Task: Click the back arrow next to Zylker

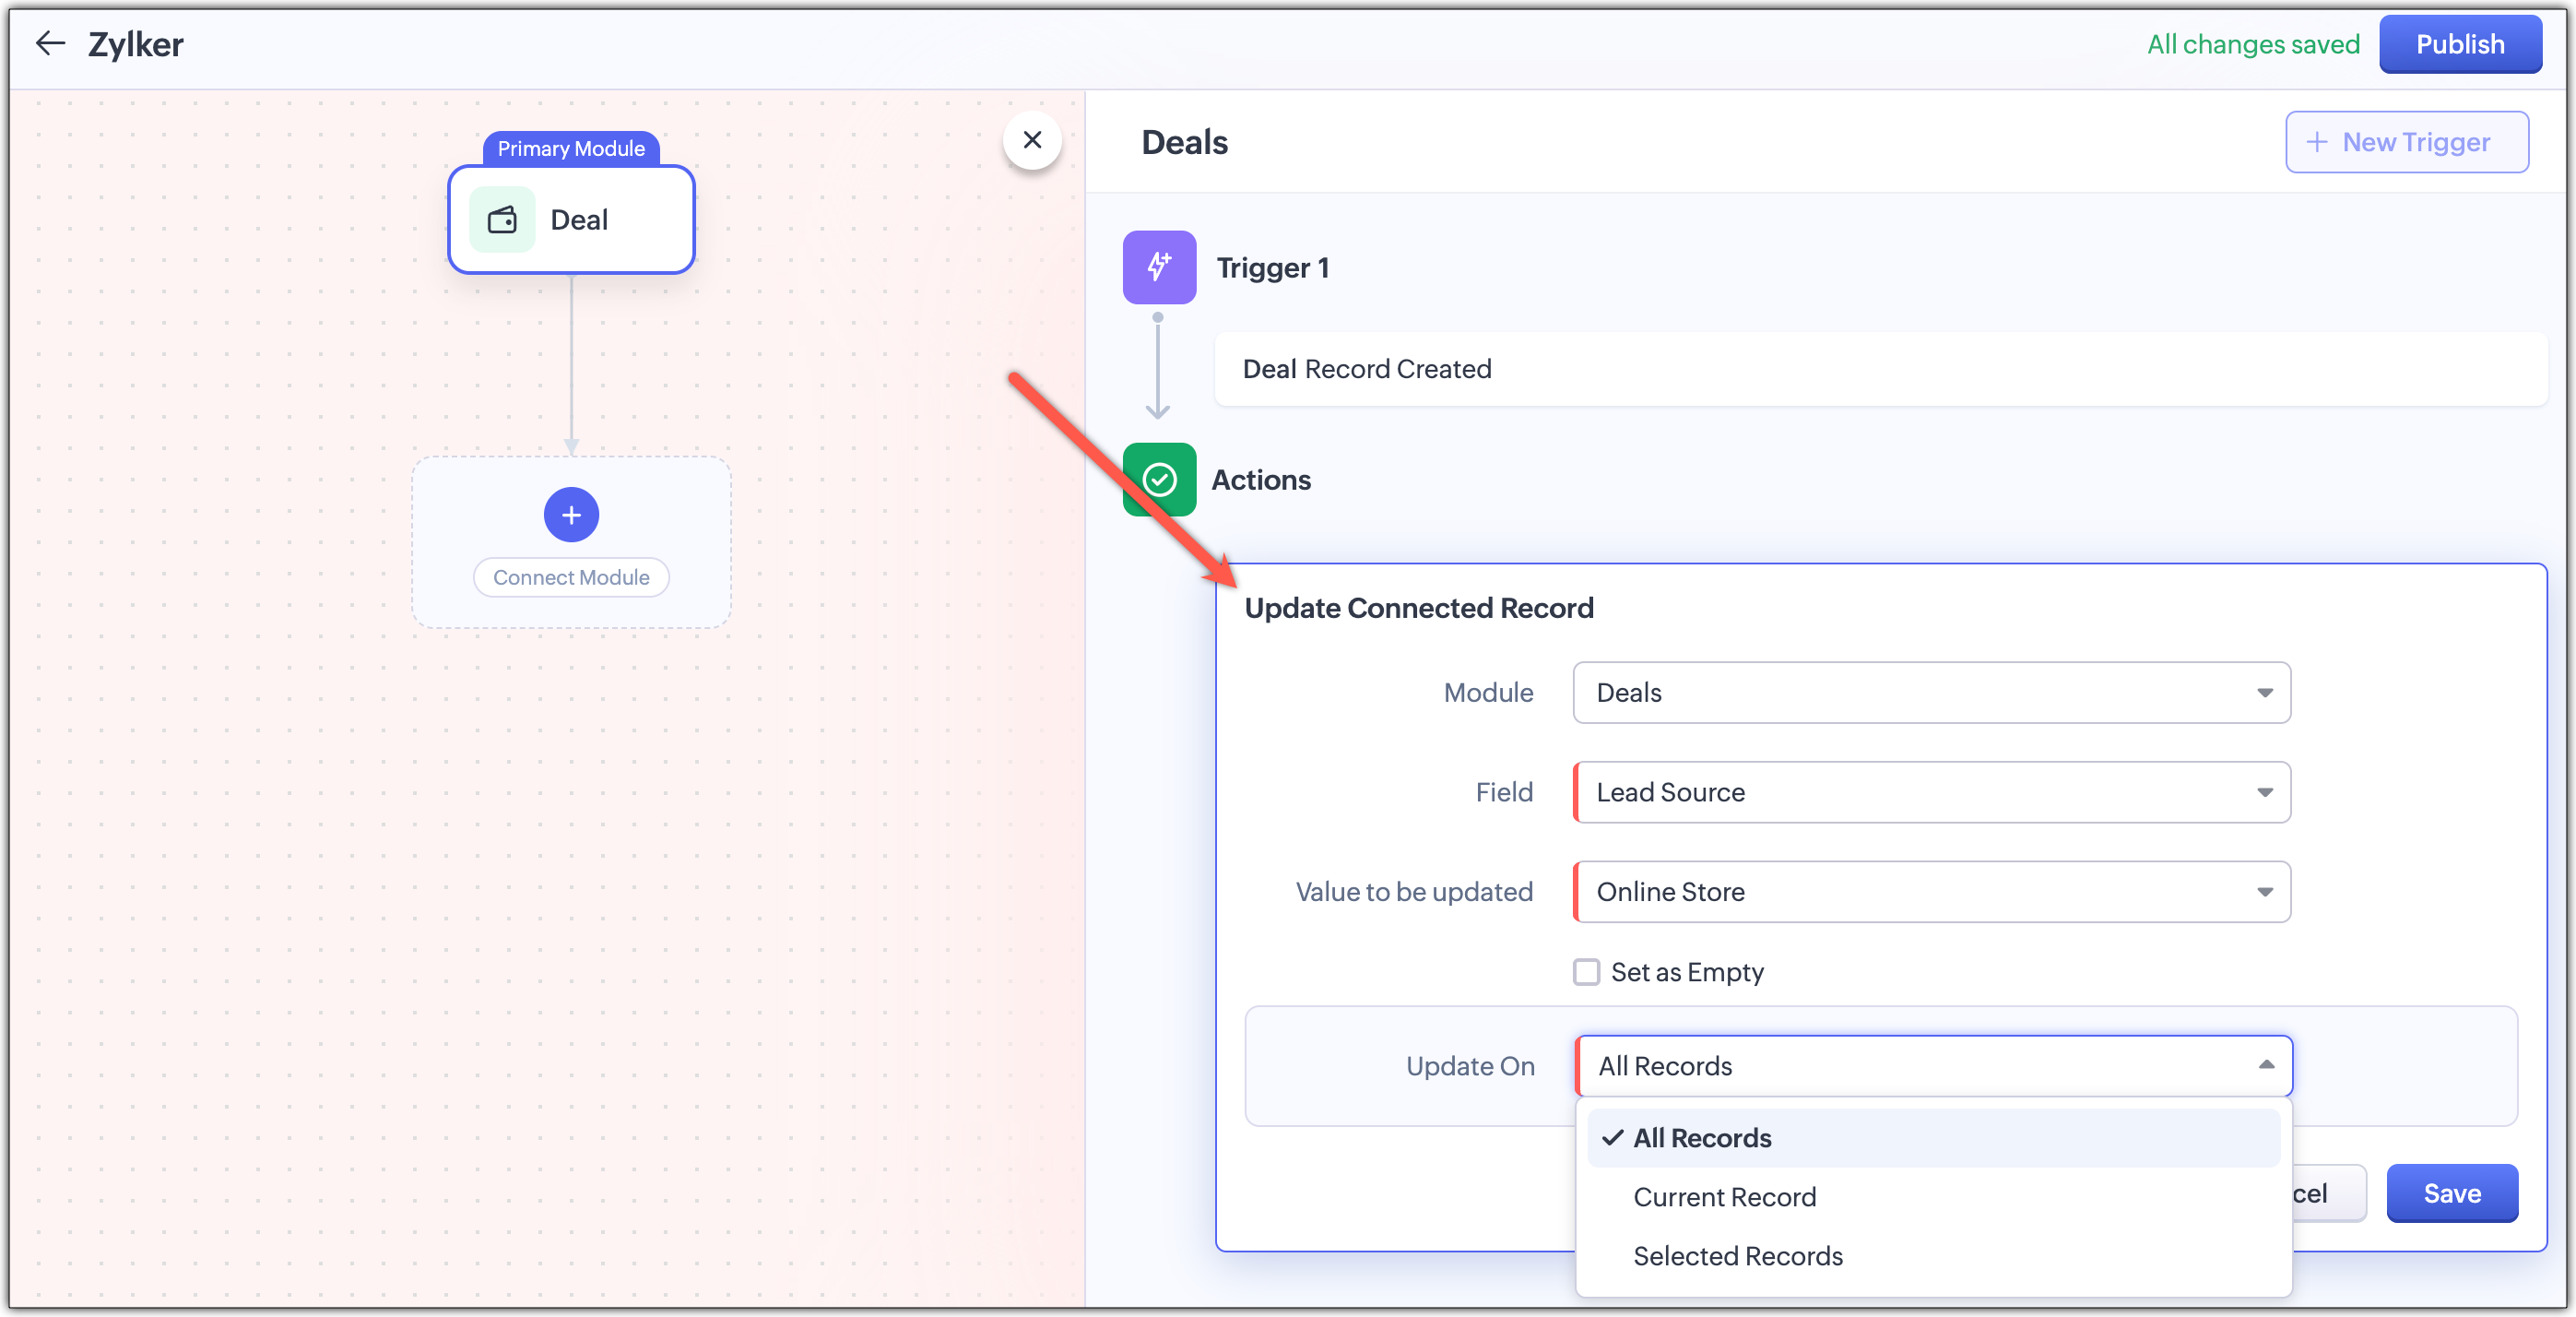Action: (50, 43)
